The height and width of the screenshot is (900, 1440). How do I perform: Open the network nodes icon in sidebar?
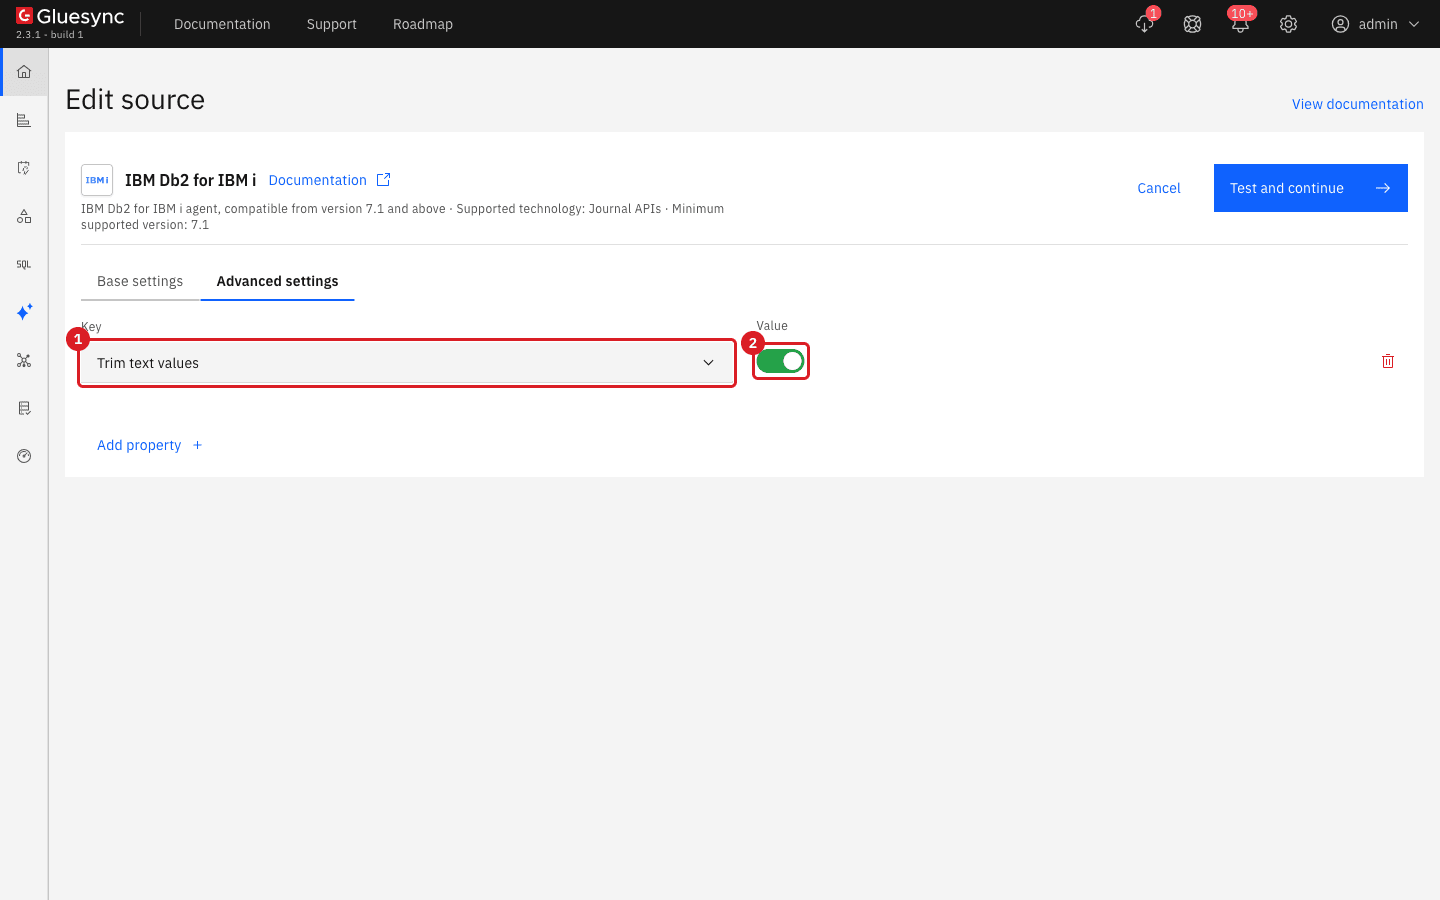[x=24, y=360]
